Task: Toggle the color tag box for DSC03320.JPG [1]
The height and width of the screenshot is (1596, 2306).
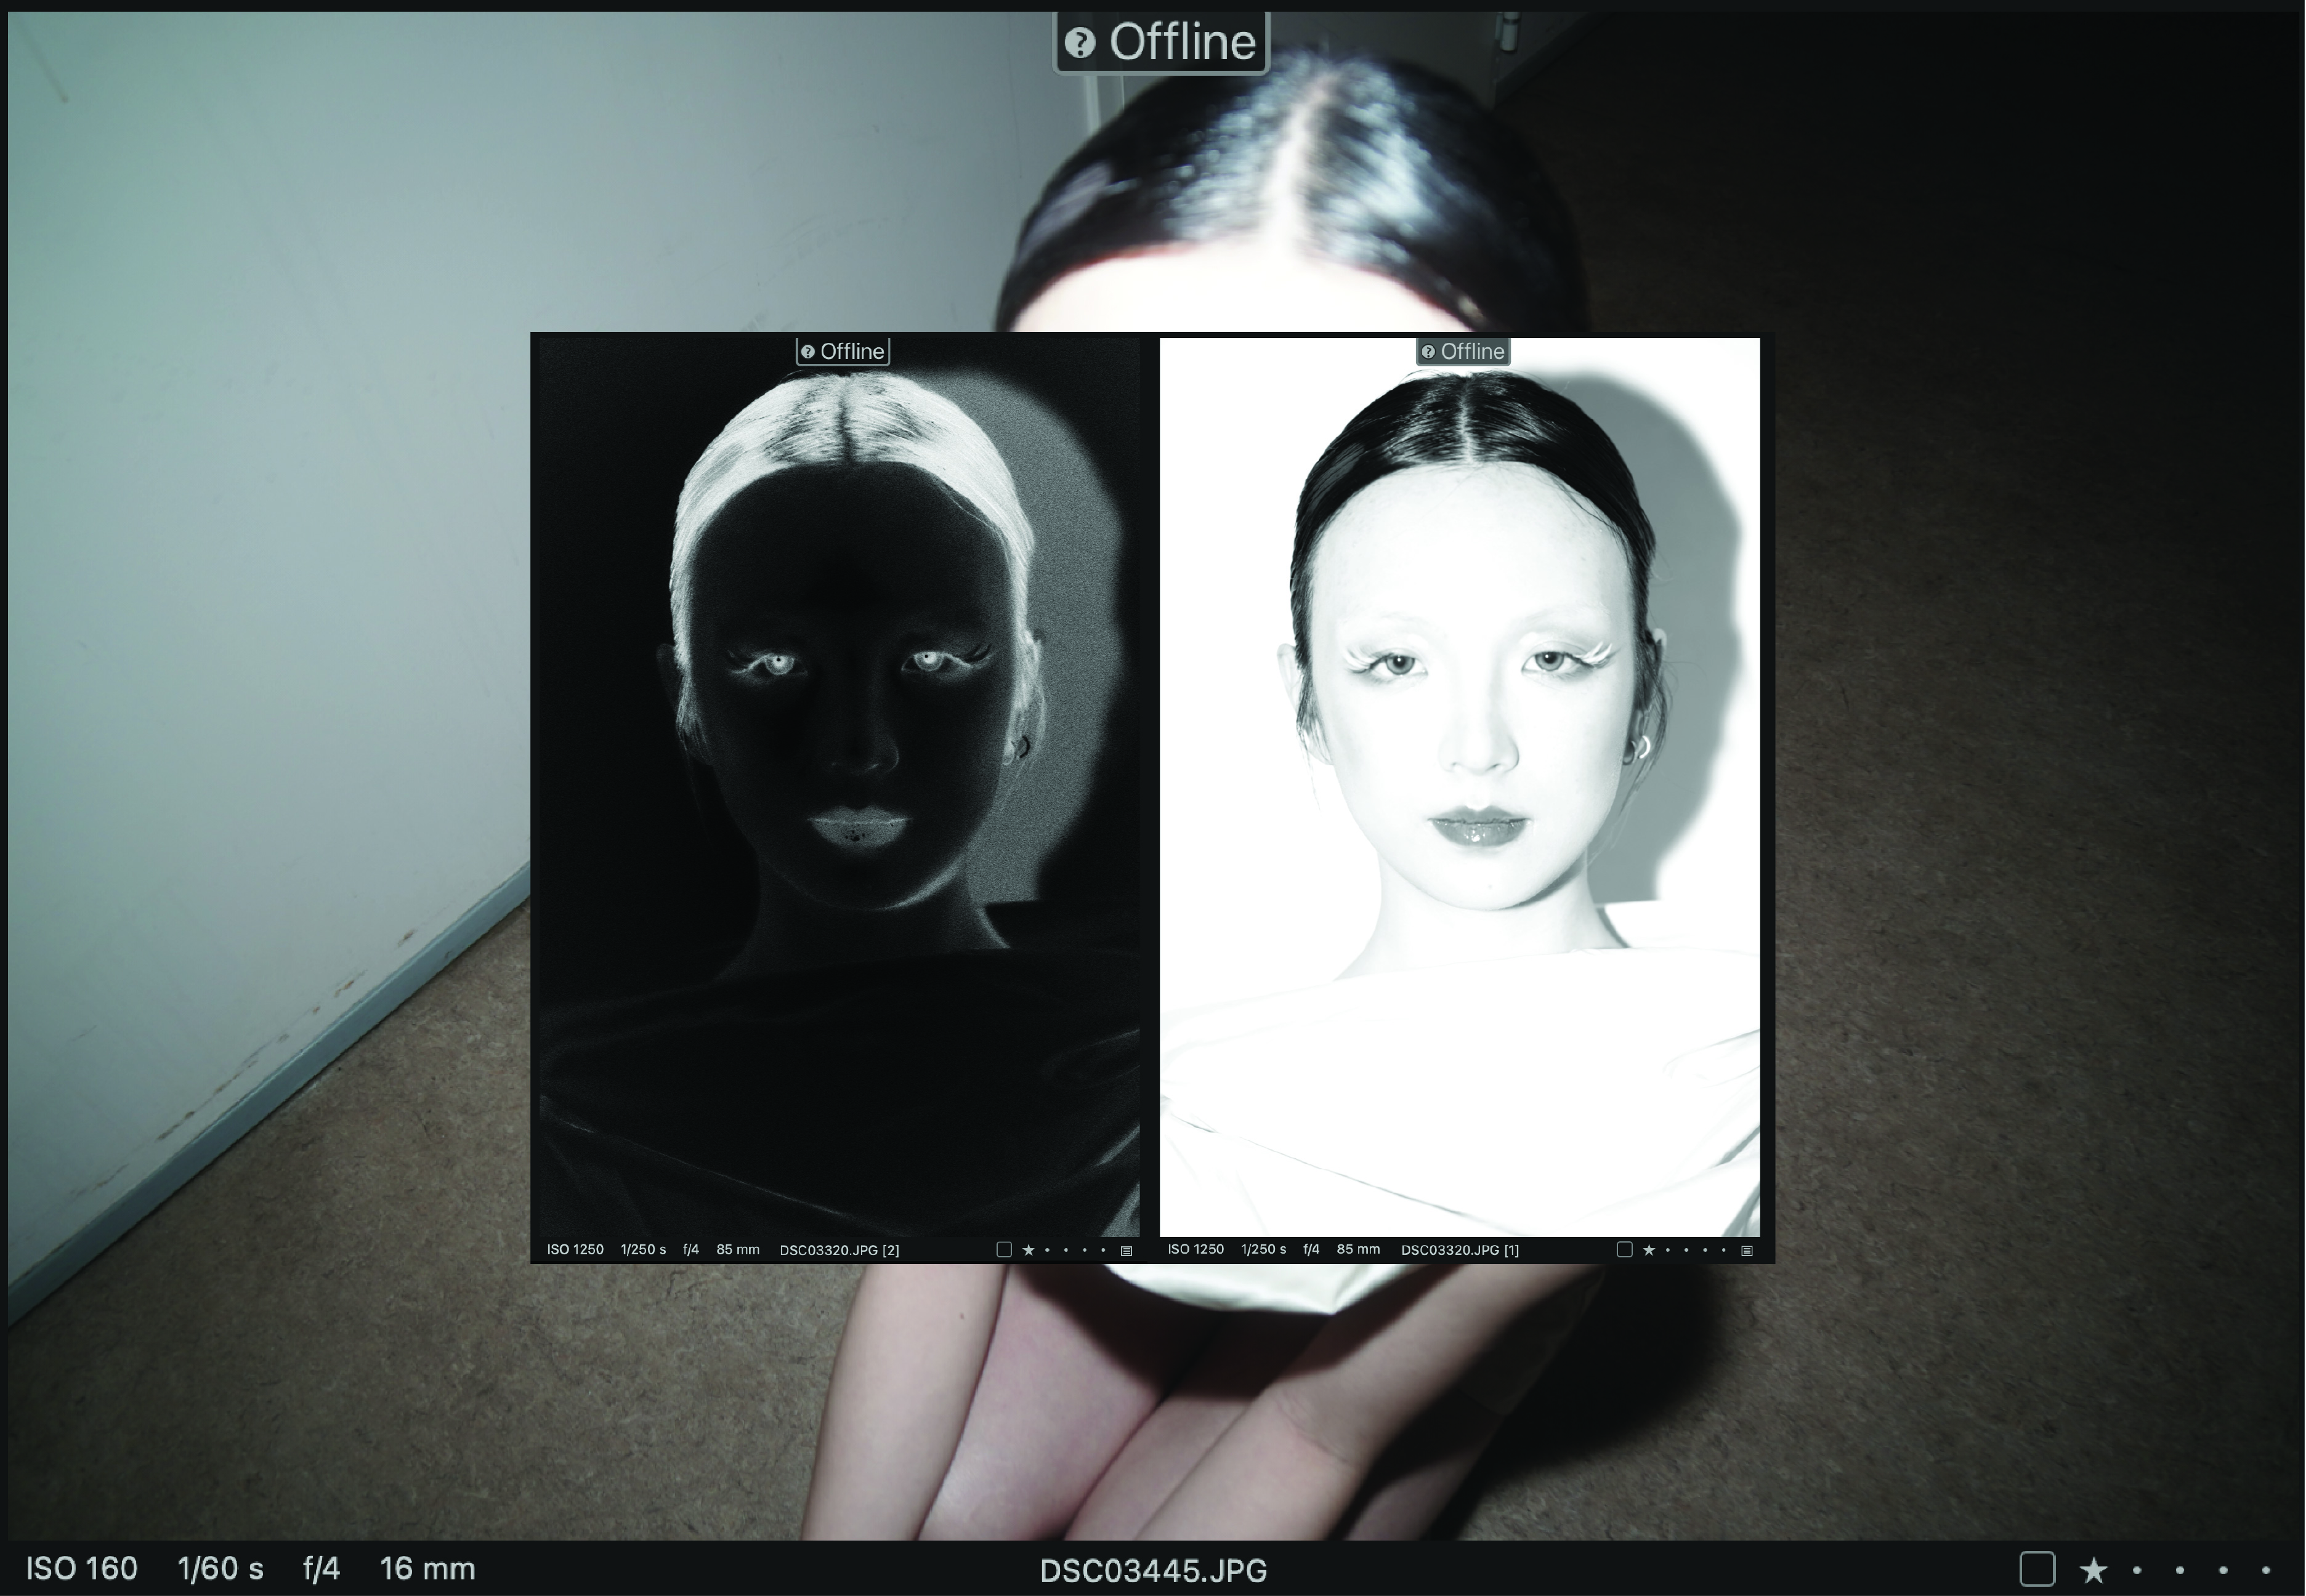Action: pyautogui.click(x=1625, y=1249)
